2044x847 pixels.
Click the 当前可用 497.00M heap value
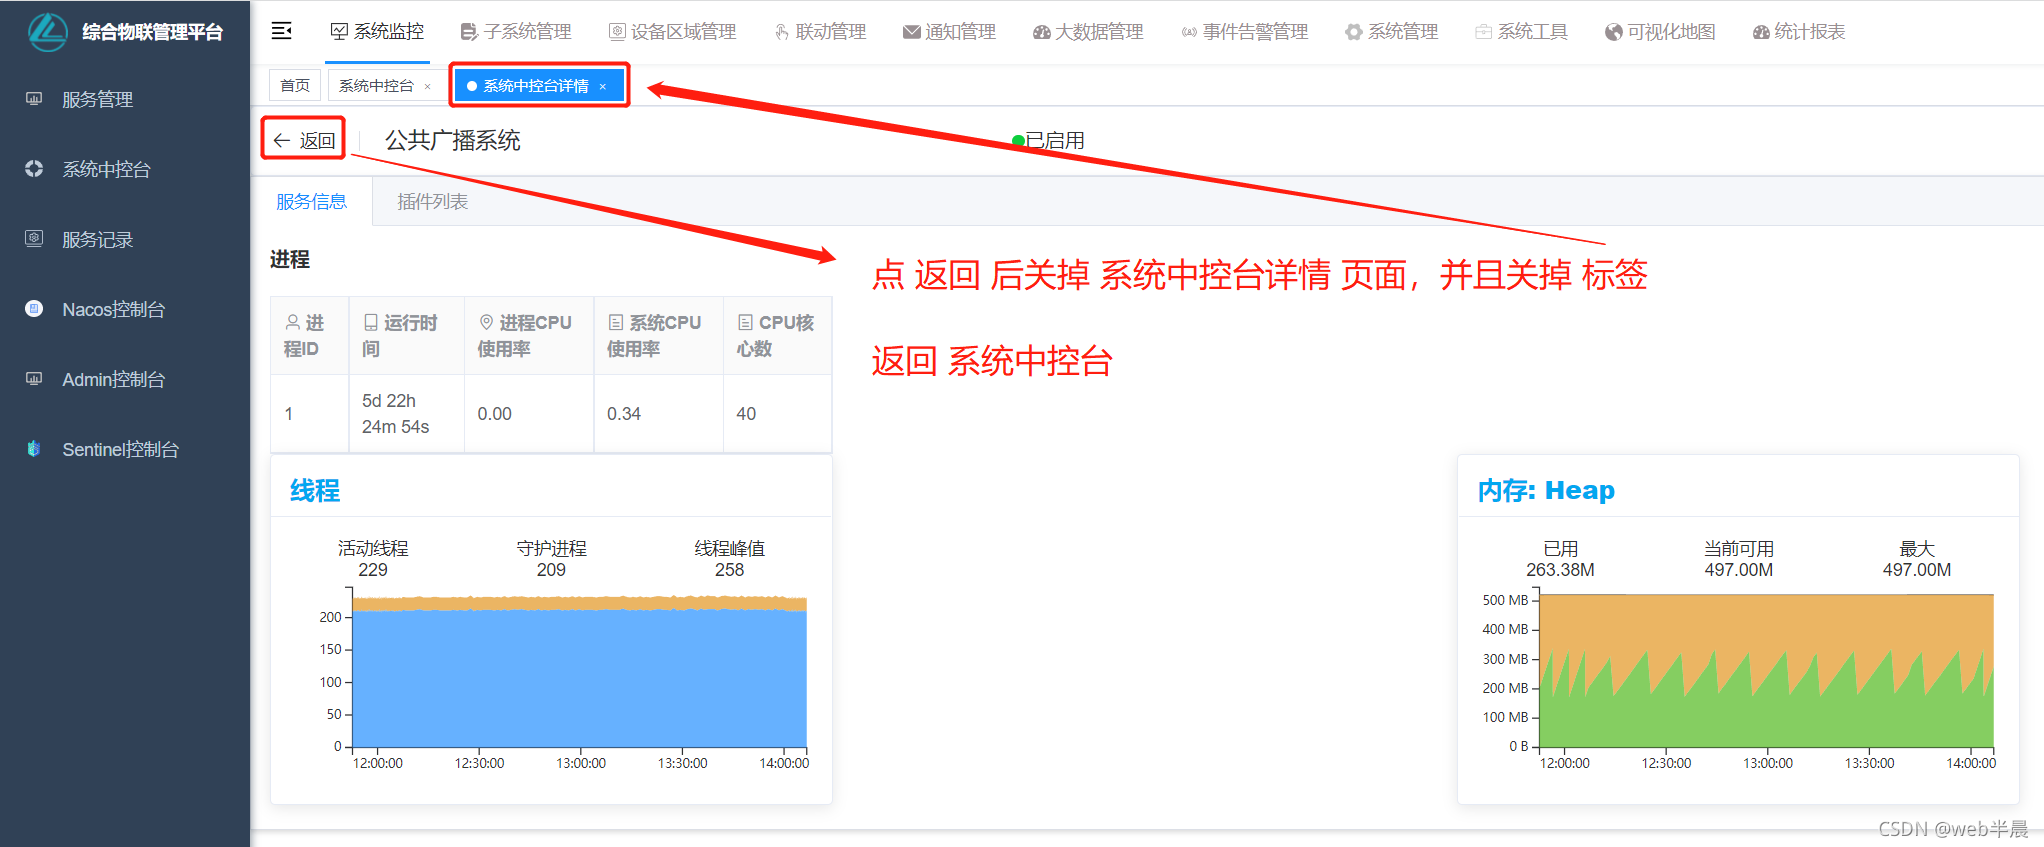[1739, 570]
